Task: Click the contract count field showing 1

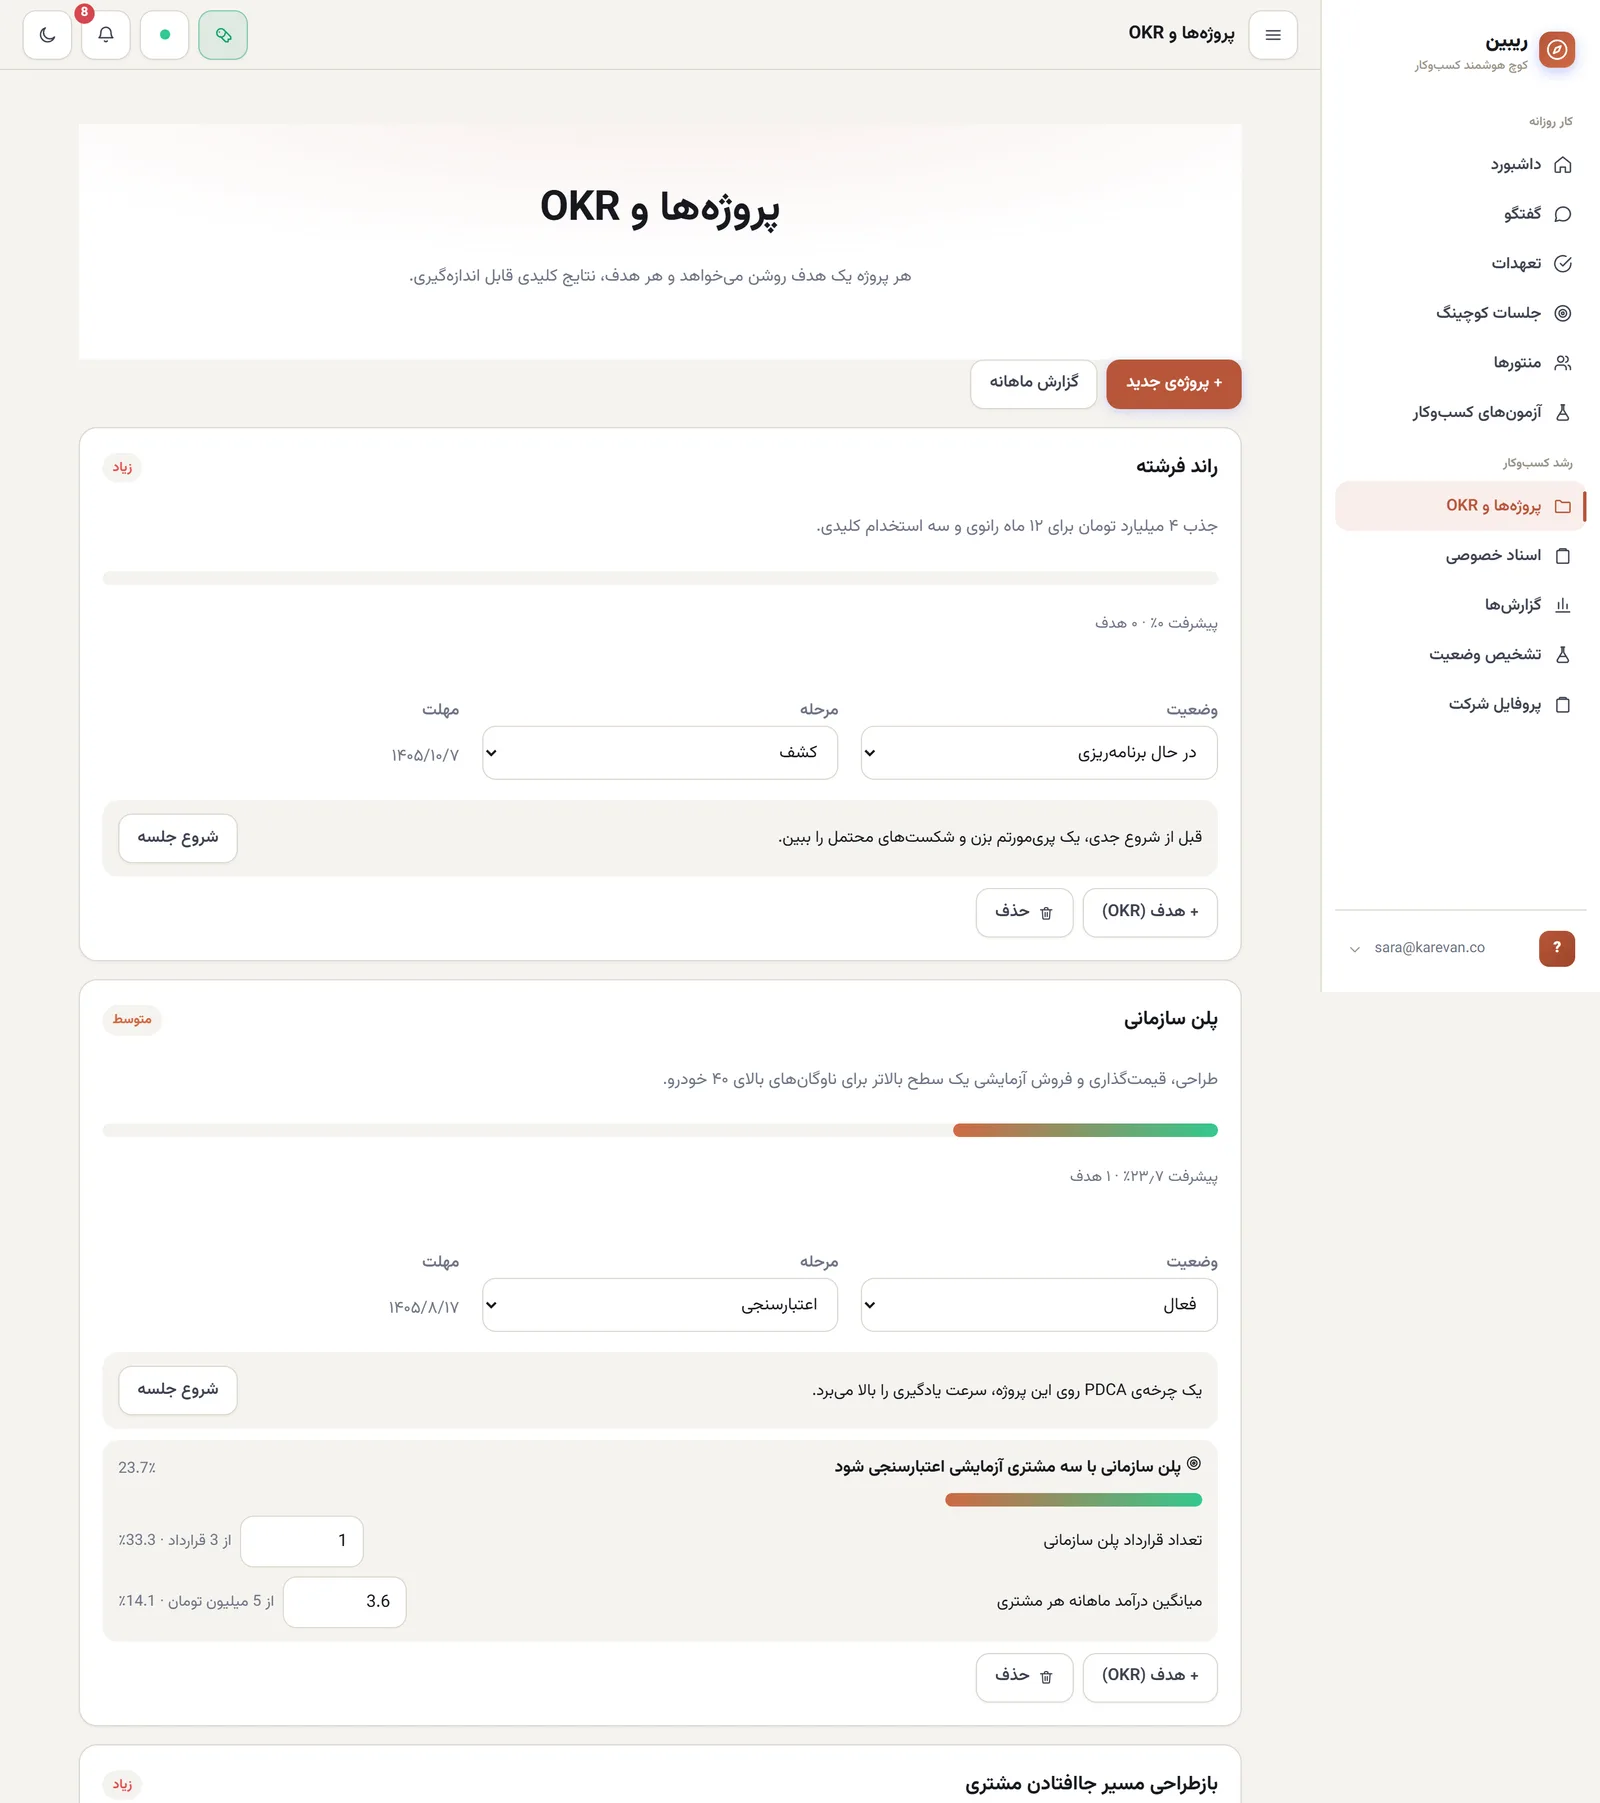Action: tap(302, 1541)
